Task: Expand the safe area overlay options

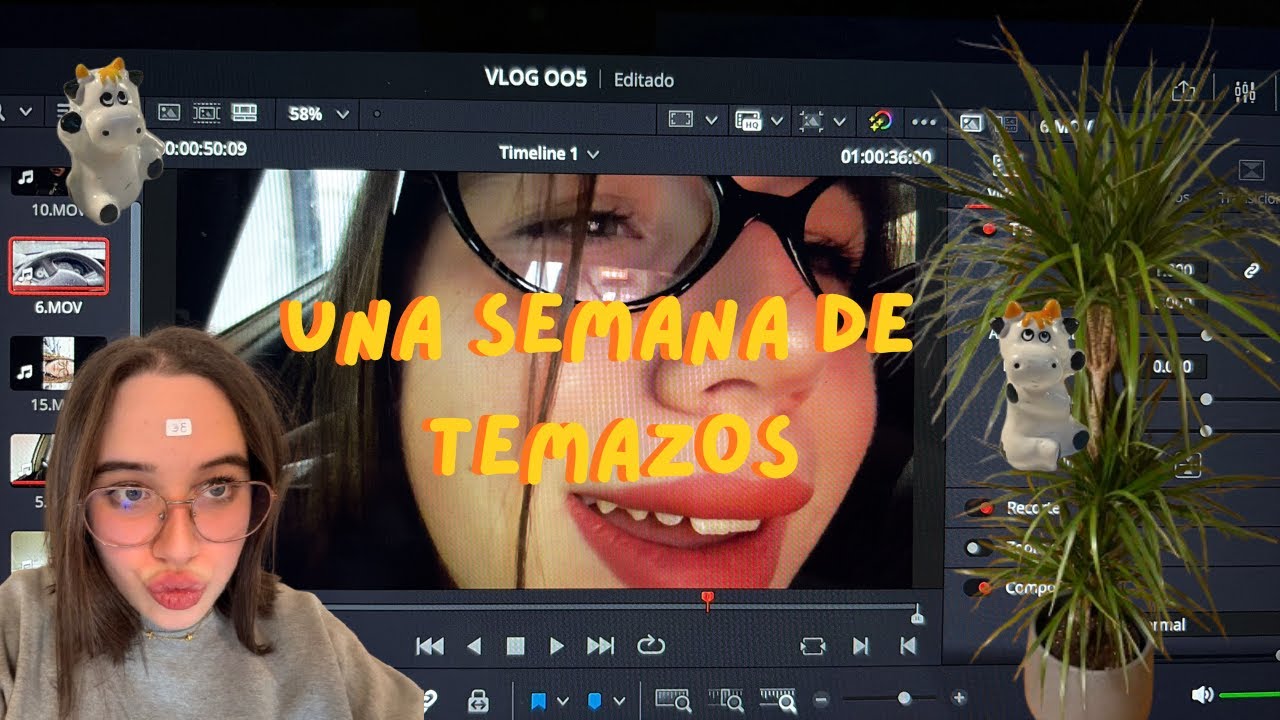Action: pos(711,120)
